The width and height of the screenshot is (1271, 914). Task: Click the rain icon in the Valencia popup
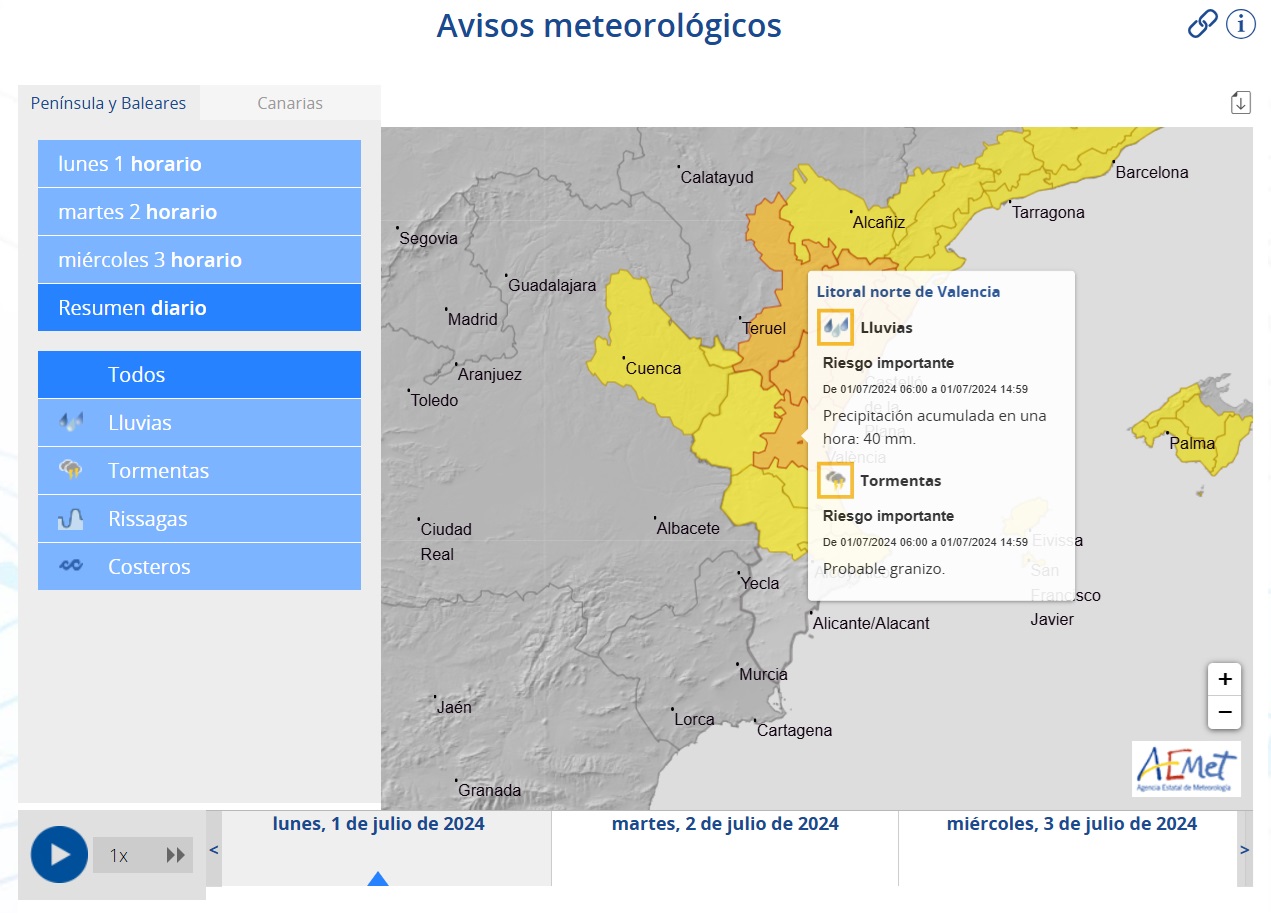835,327
